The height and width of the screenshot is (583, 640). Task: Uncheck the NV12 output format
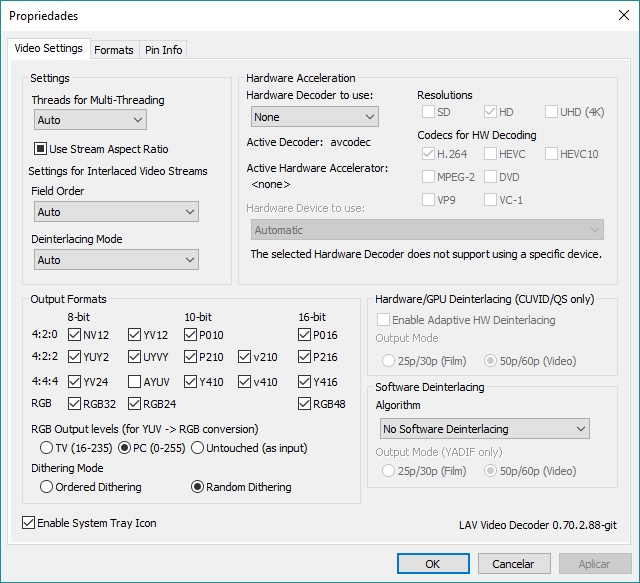click(75, 335)
